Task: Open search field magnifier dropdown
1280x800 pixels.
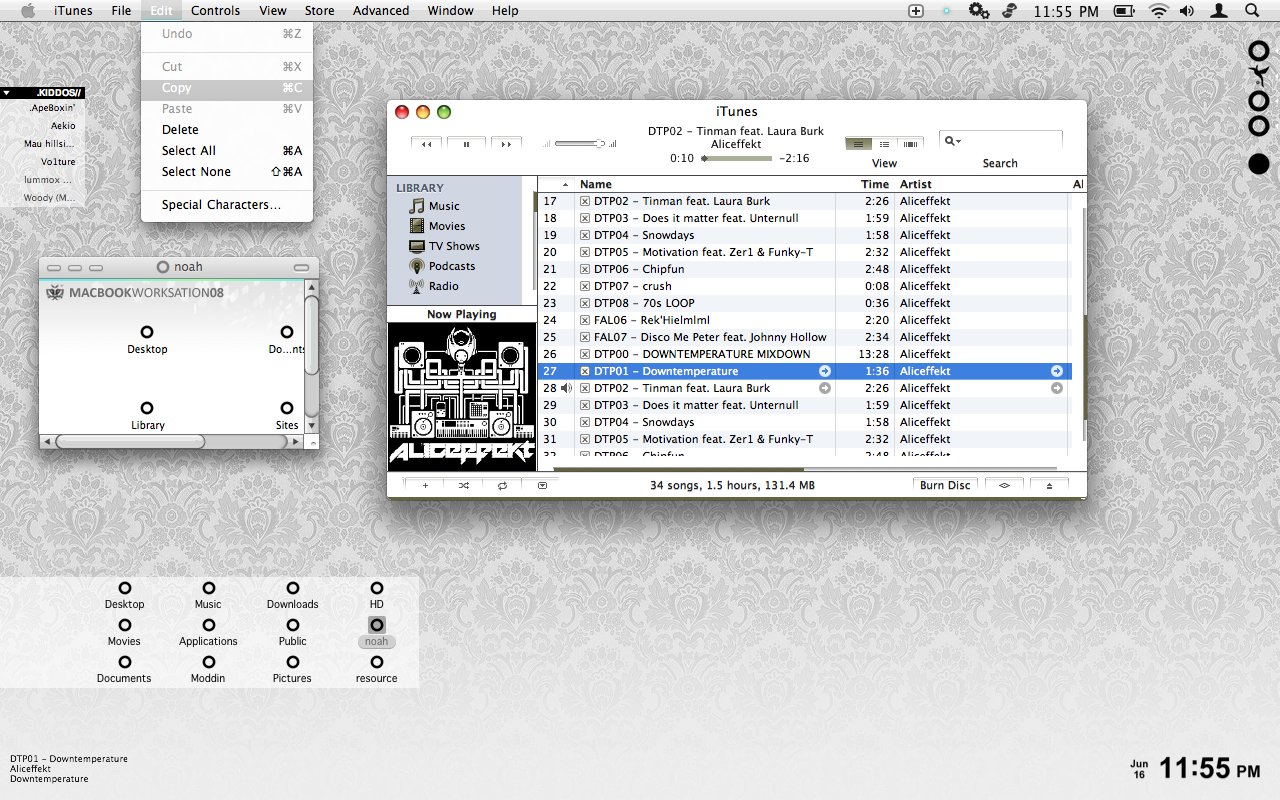Action: coord(953,141)
